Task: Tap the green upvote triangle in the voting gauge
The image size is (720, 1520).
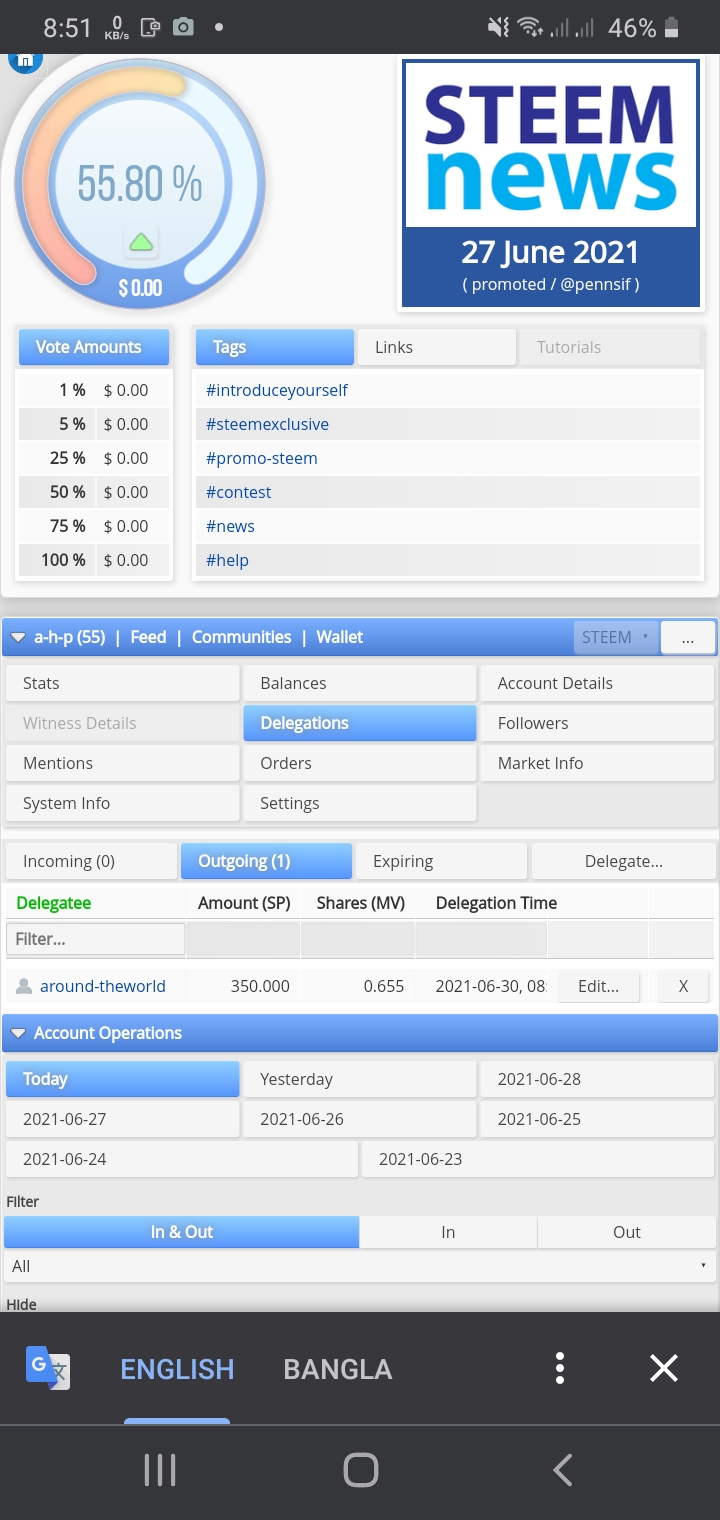Action: point(141,242)
